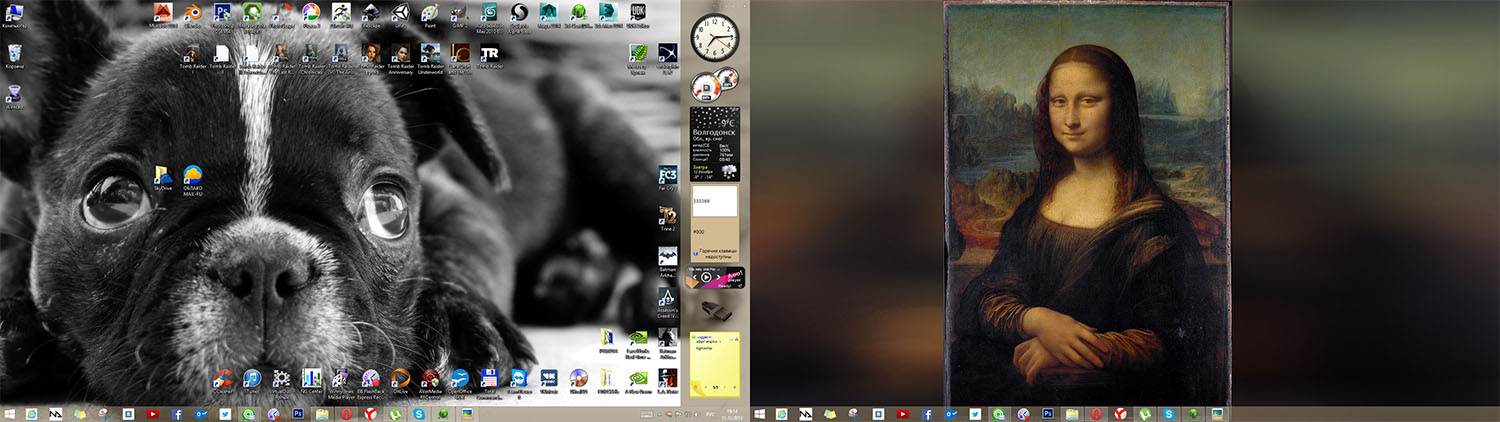Click the CPU meter gadget
Image resolution: width=1500 pixels, height=422 pixels.
(x=714, y=85)
